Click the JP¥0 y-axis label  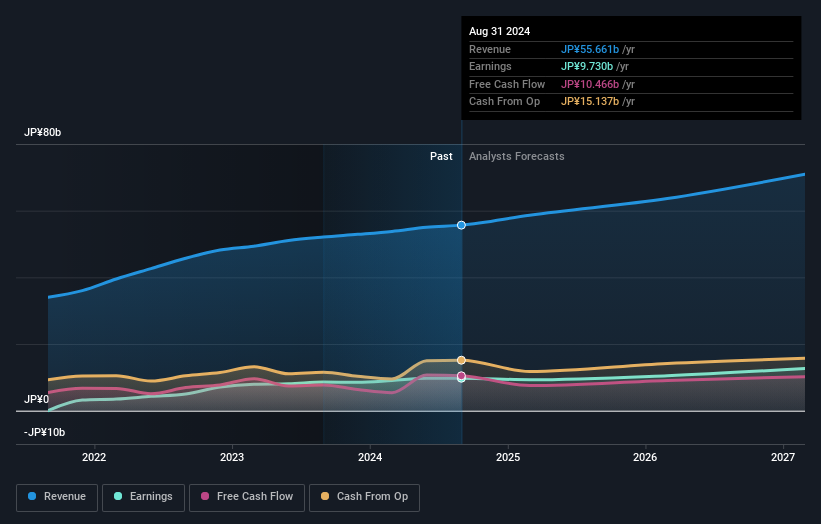click(37, 399)
